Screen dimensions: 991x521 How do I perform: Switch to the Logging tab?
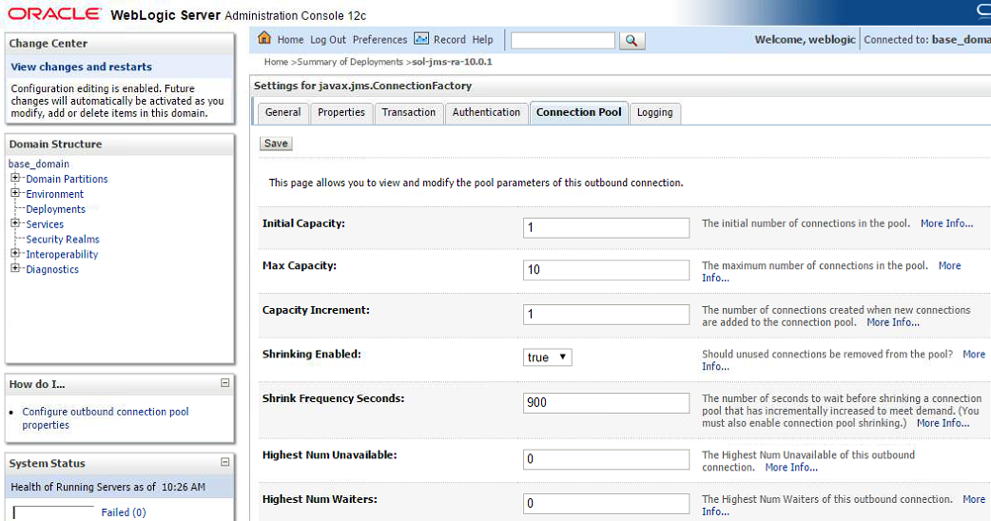click(x=654, y=113)
